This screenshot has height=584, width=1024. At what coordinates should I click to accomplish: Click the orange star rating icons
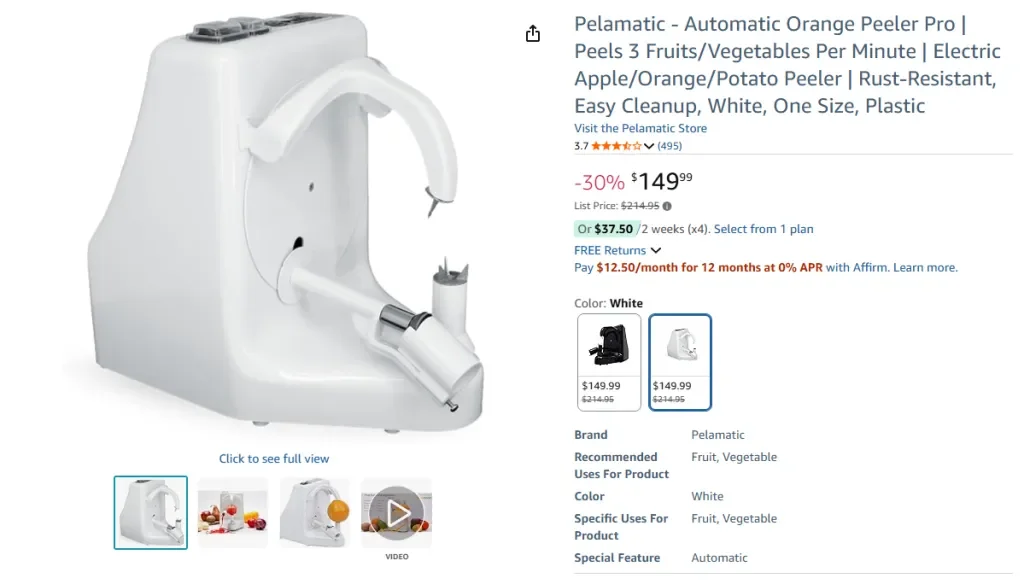[615, 146]
